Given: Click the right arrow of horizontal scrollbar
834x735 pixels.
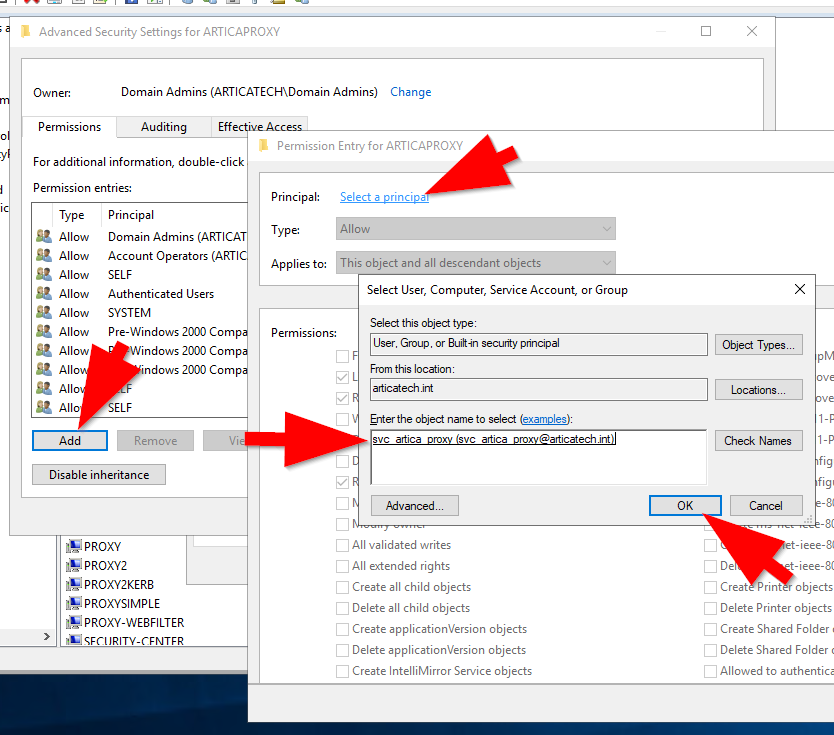Looking at the screenshot, I should (x=46, y=636).
